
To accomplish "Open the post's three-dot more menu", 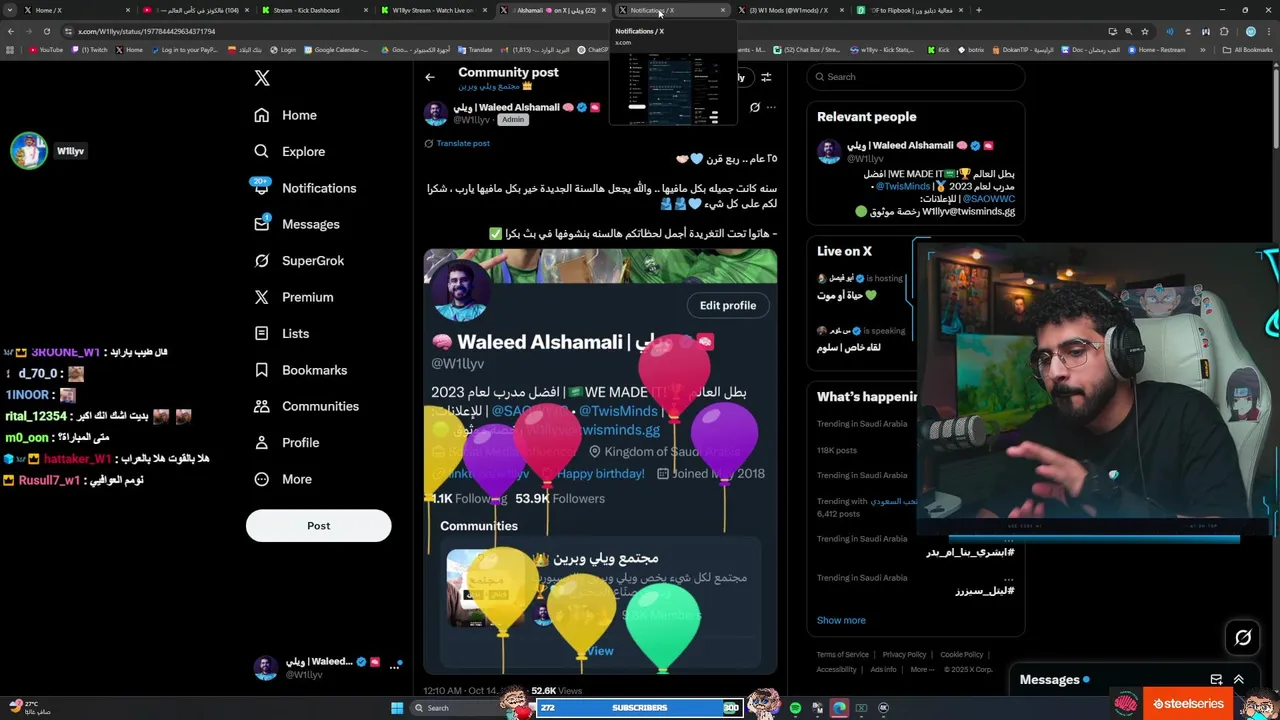I will pos(770,107).
